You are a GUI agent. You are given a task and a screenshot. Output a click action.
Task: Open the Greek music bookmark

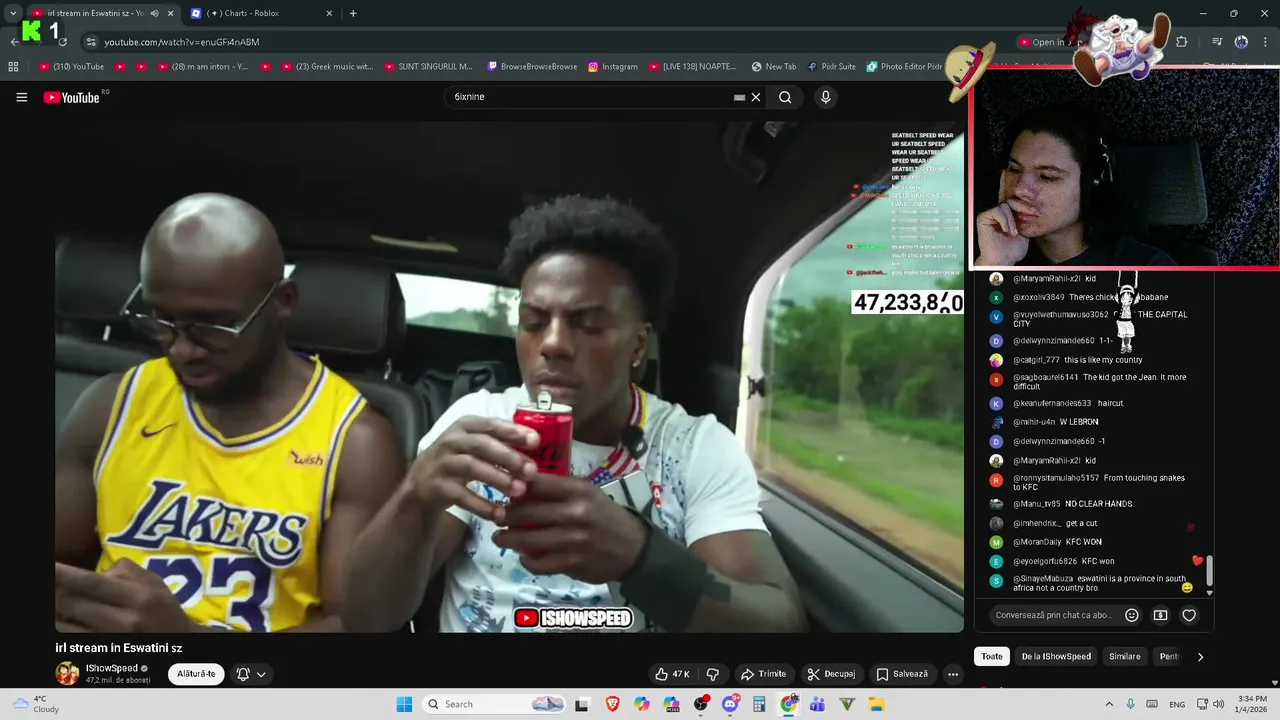(x=326, y=67)
